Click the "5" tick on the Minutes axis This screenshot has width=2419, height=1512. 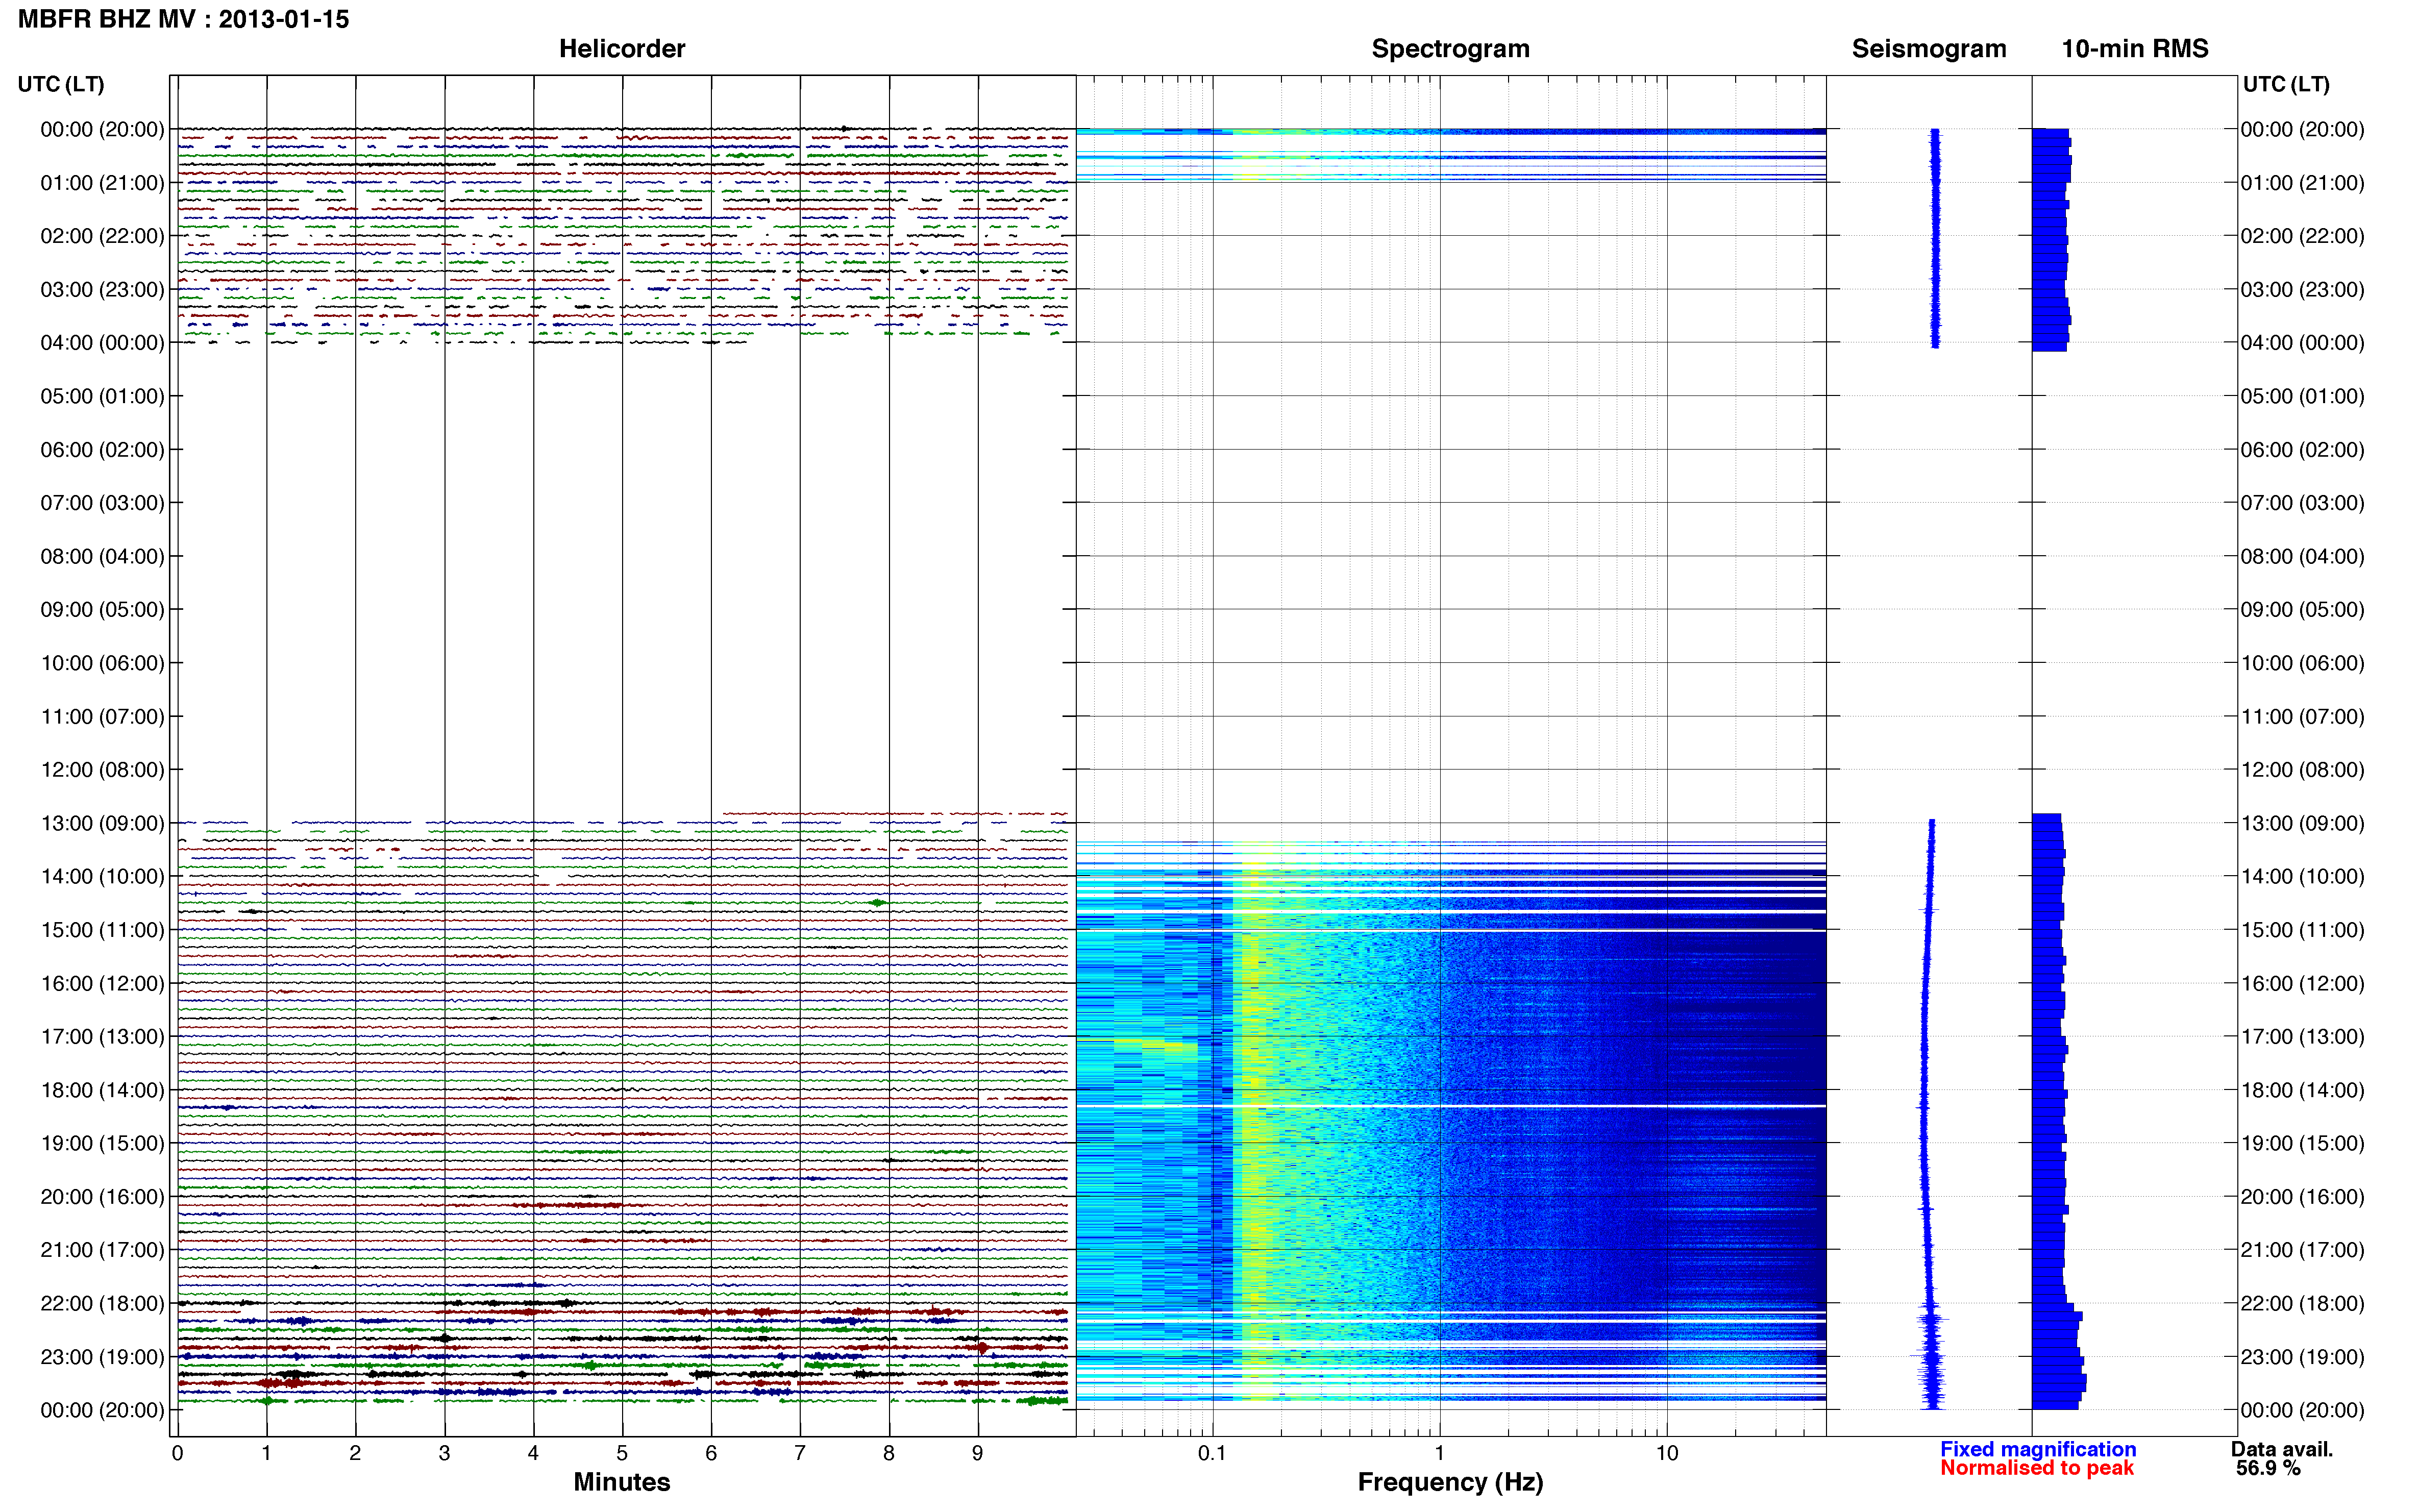click(x=622, y=1453)
